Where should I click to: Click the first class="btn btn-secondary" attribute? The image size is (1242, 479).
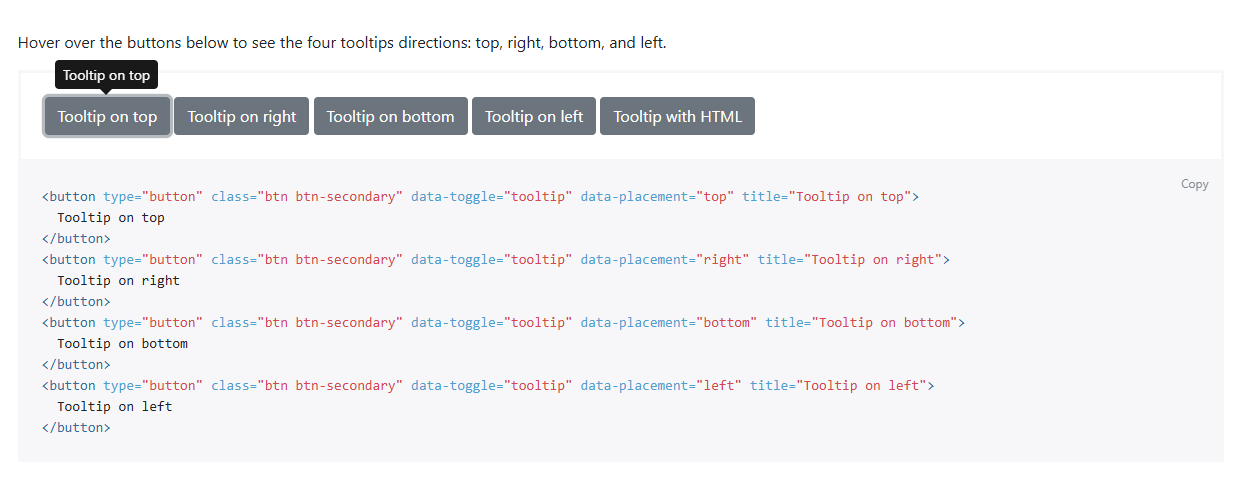click(307, 196)
